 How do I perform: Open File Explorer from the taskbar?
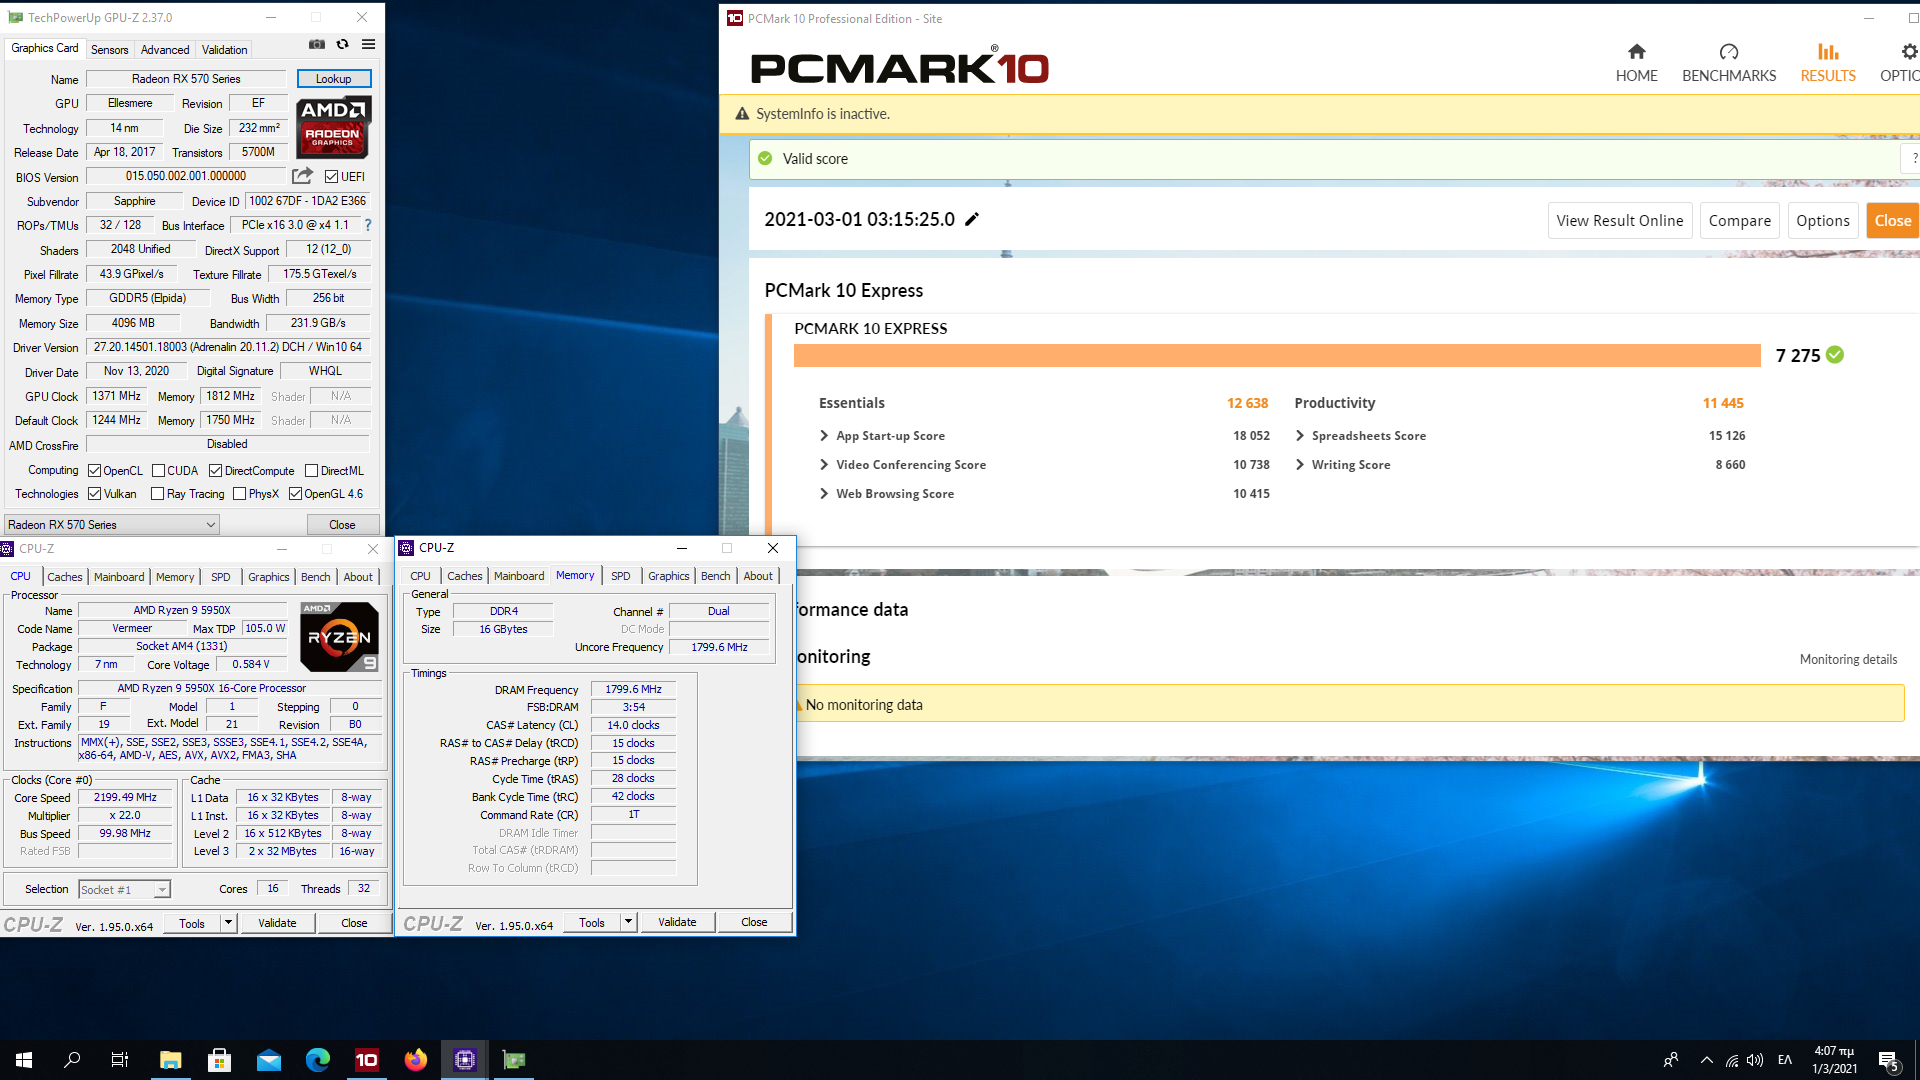pyautogui.click(x=170, y=1060)
